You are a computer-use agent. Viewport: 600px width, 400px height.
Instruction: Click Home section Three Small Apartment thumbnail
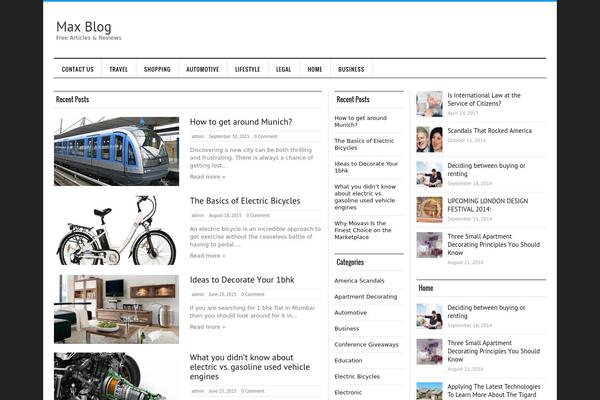tap(429, 352)
